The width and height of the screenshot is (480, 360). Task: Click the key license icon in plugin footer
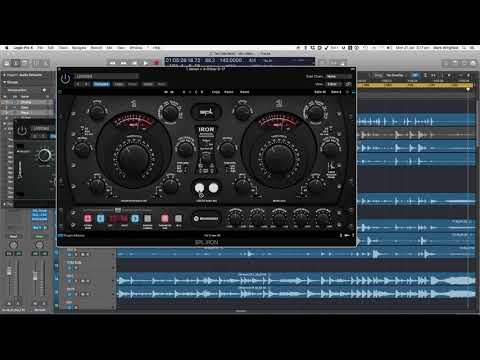347,235
